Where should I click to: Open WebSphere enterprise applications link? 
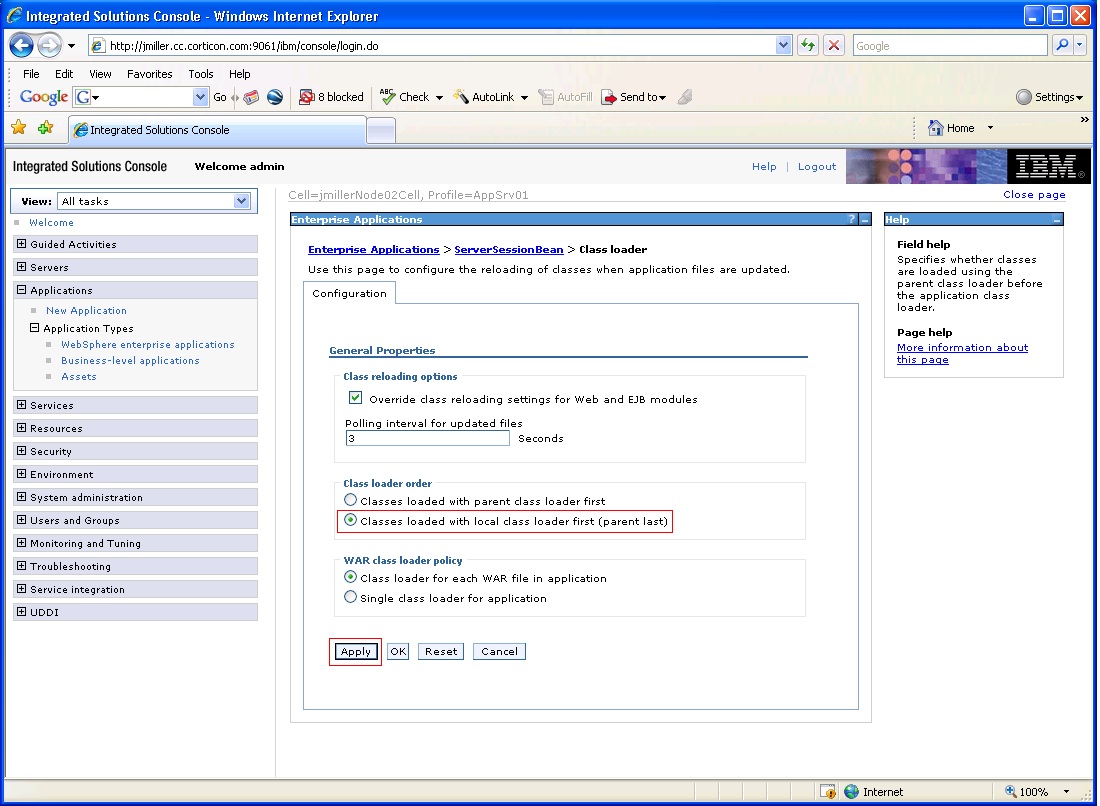147,344
